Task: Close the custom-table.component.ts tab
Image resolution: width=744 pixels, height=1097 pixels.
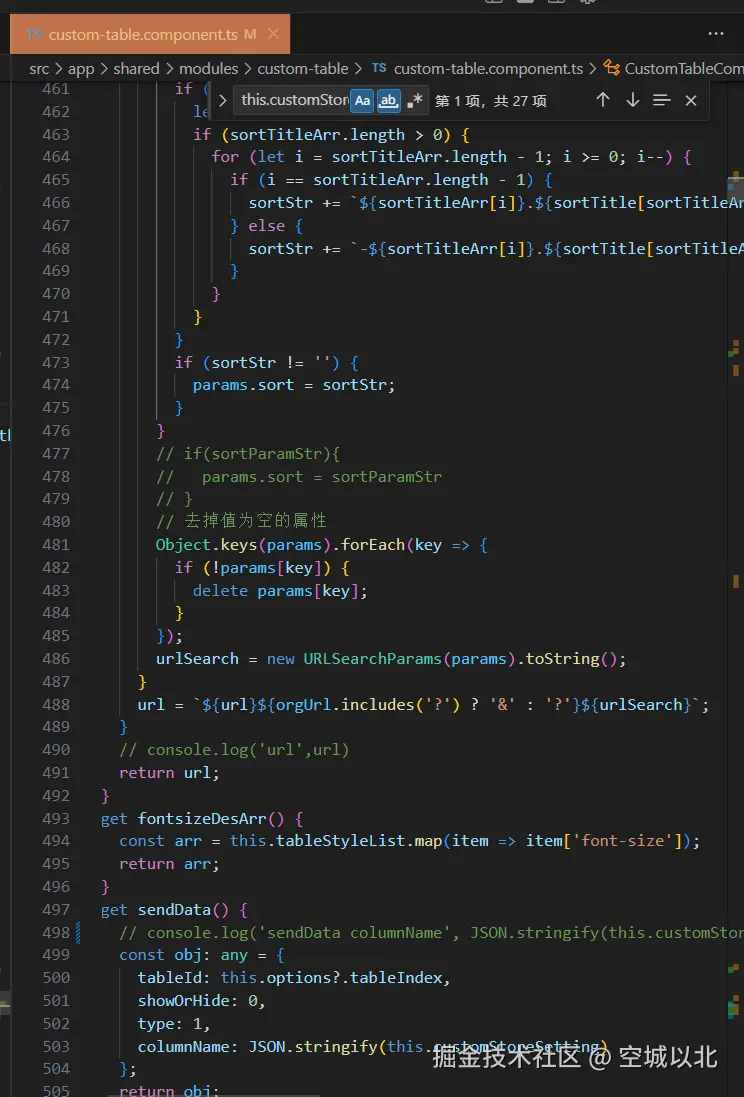Action: [x=272, y=34]
